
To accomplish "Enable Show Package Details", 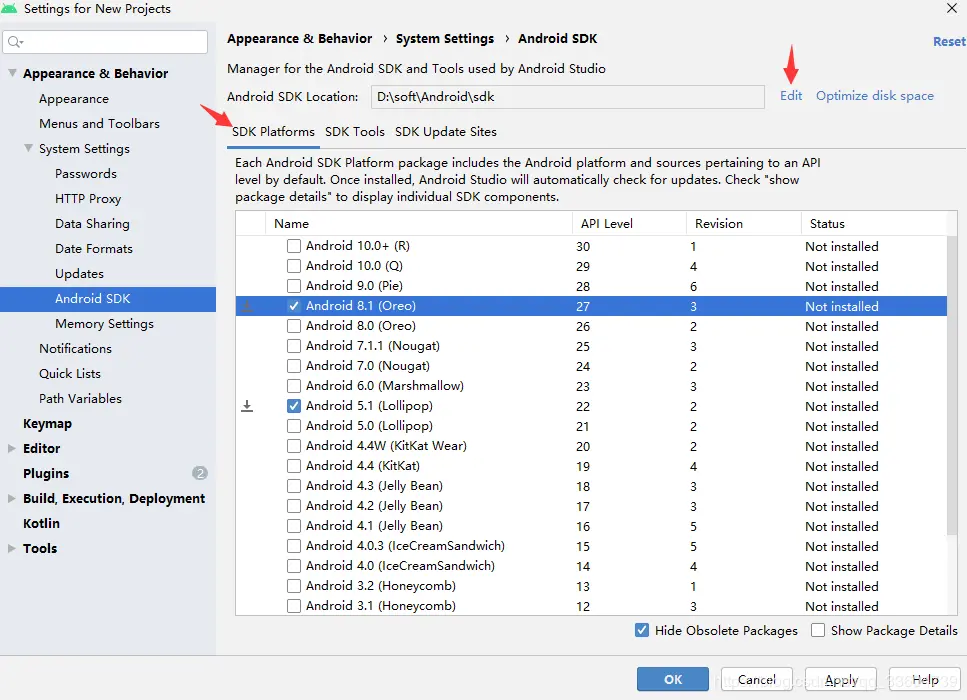I will 818,630.
